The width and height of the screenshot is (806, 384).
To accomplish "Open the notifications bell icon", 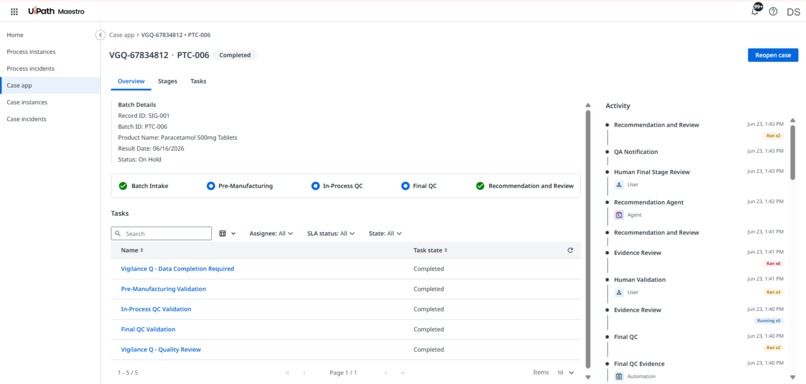I will (x=755, y=11).
